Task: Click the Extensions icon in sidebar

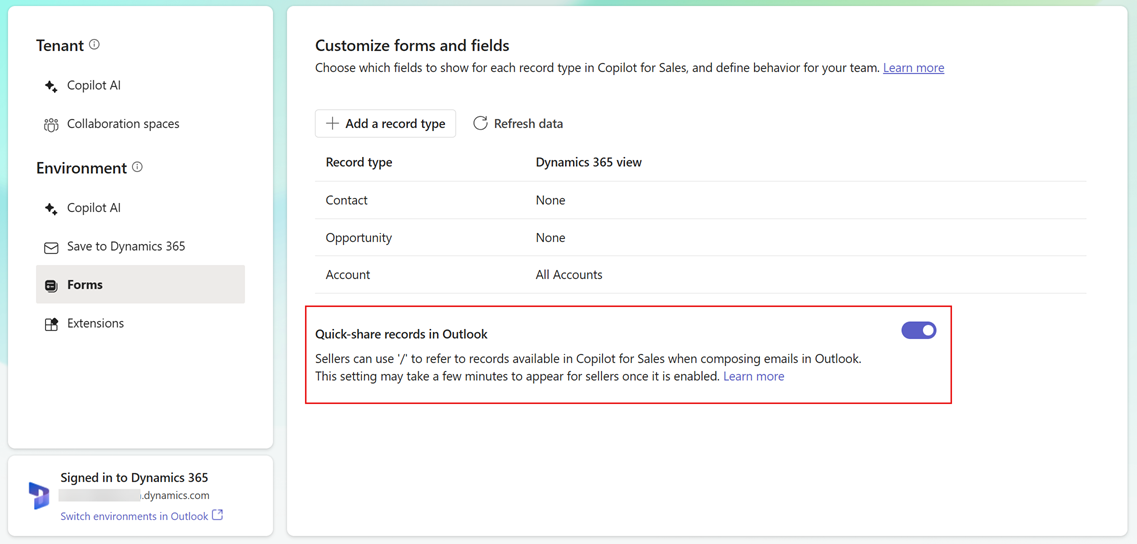Action: point(51,324)
